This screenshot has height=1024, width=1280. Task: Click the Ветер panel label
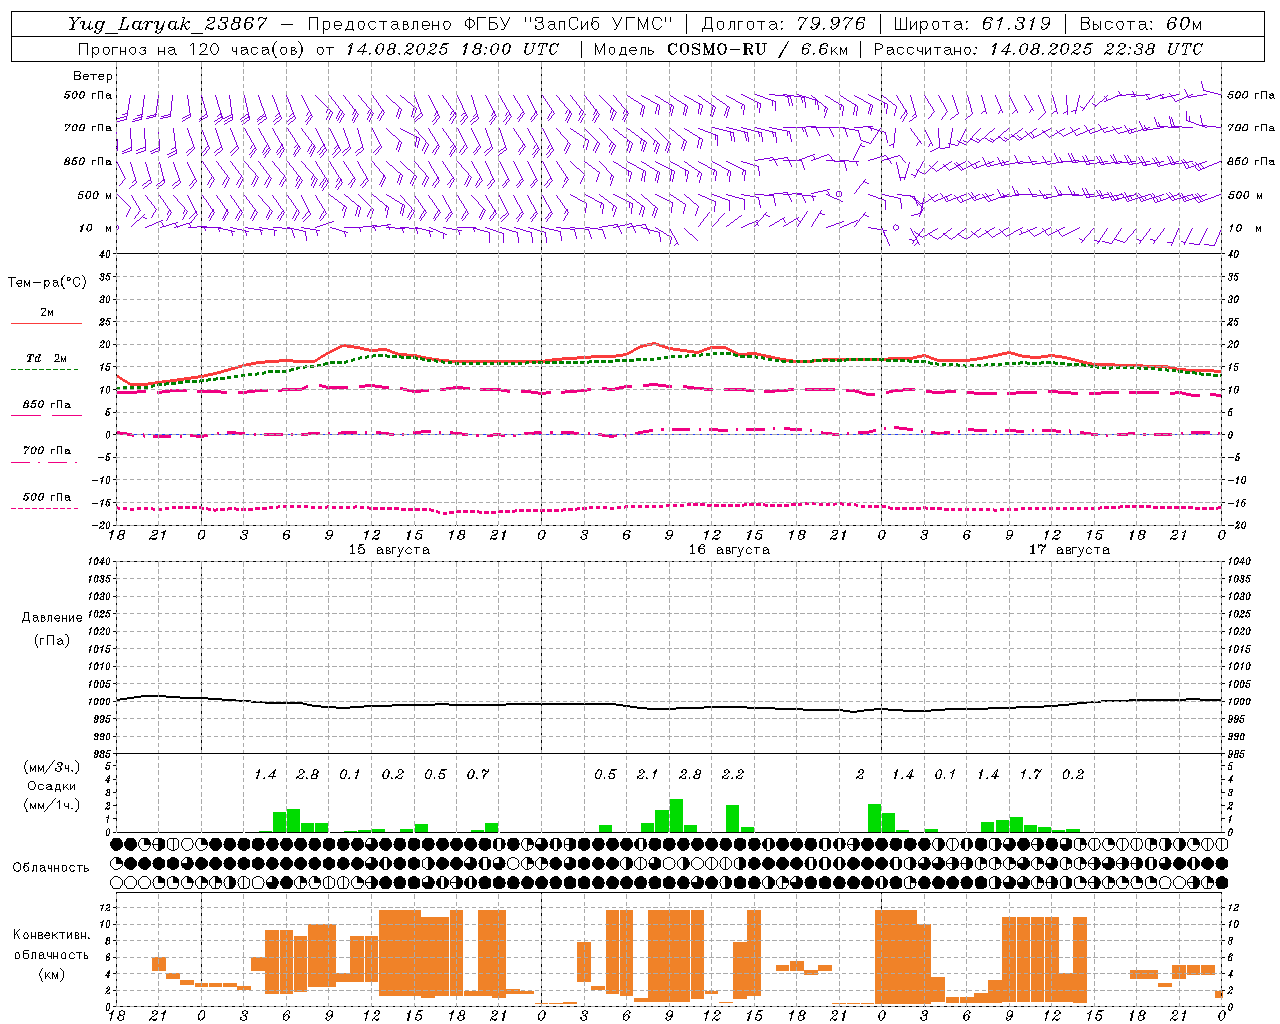93,76
